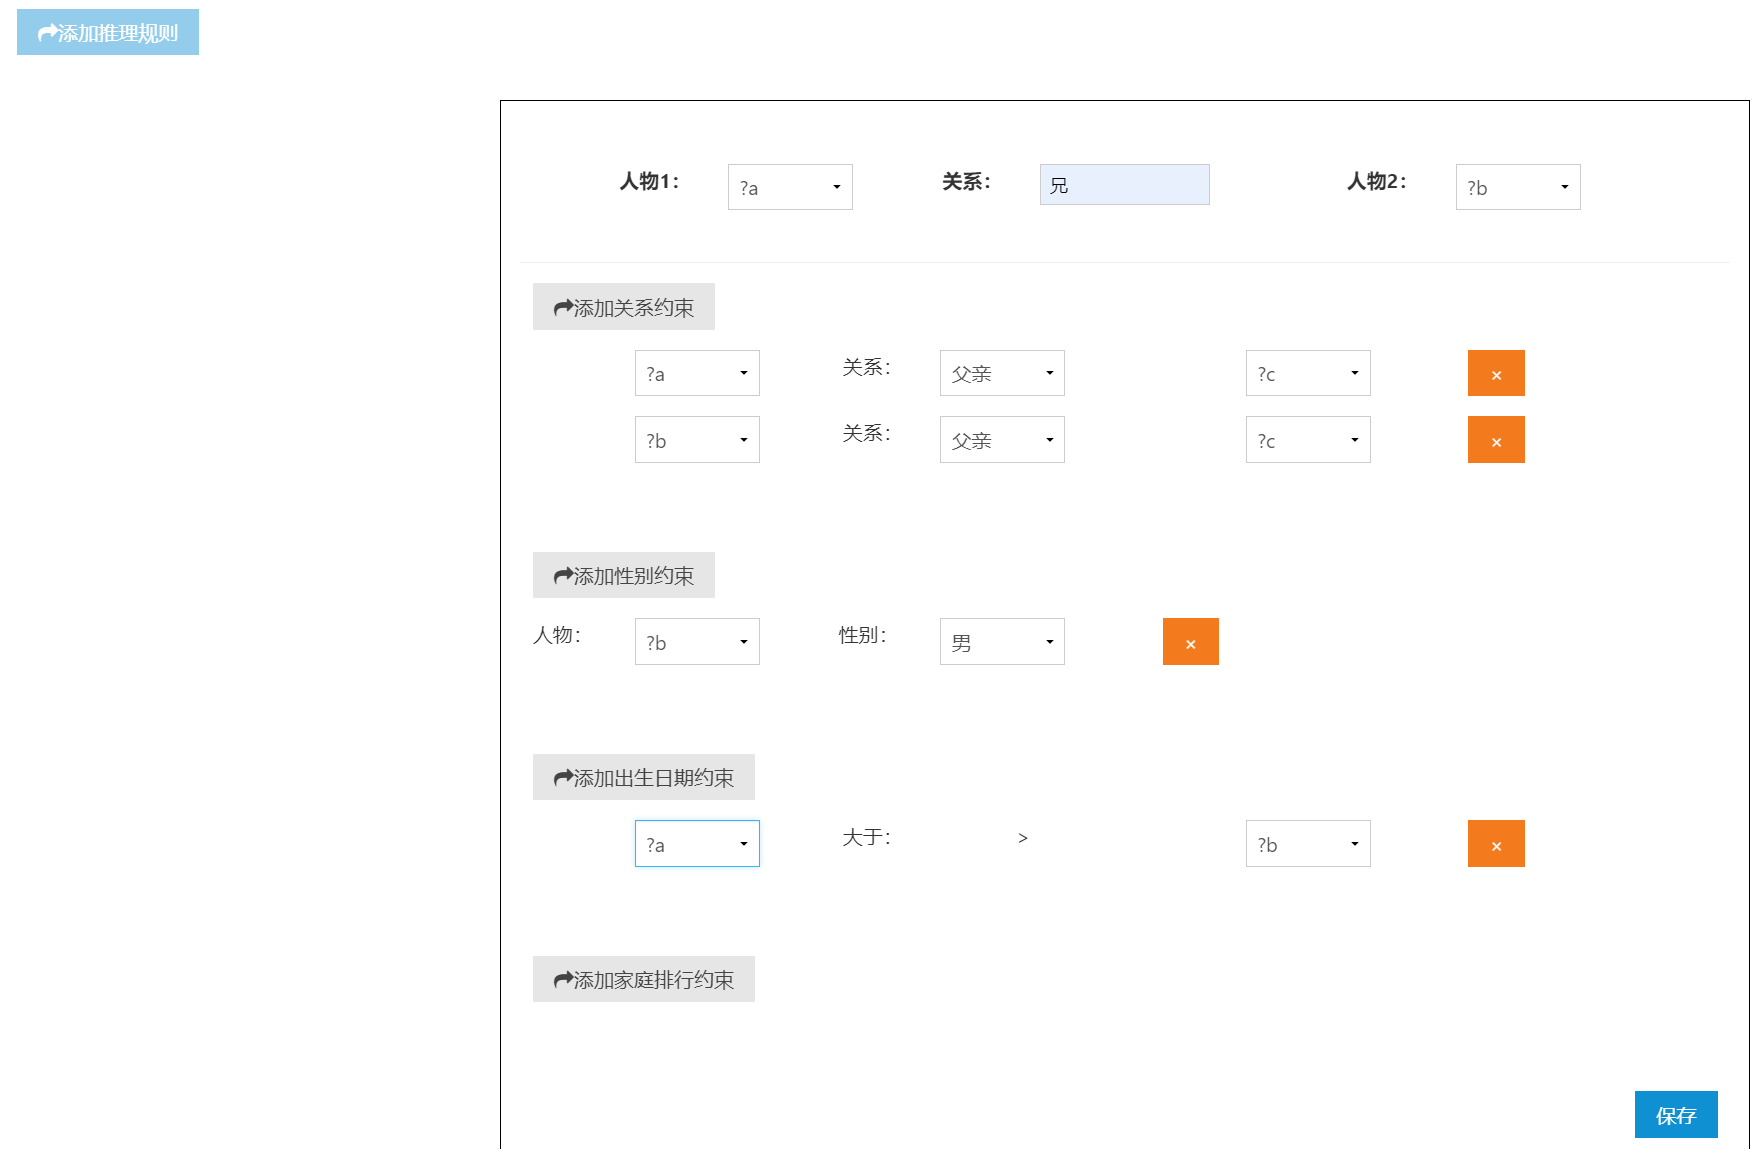
Task: Open the ?c dropdown in the ?b relation row
Action: [x=1308, y=440]
